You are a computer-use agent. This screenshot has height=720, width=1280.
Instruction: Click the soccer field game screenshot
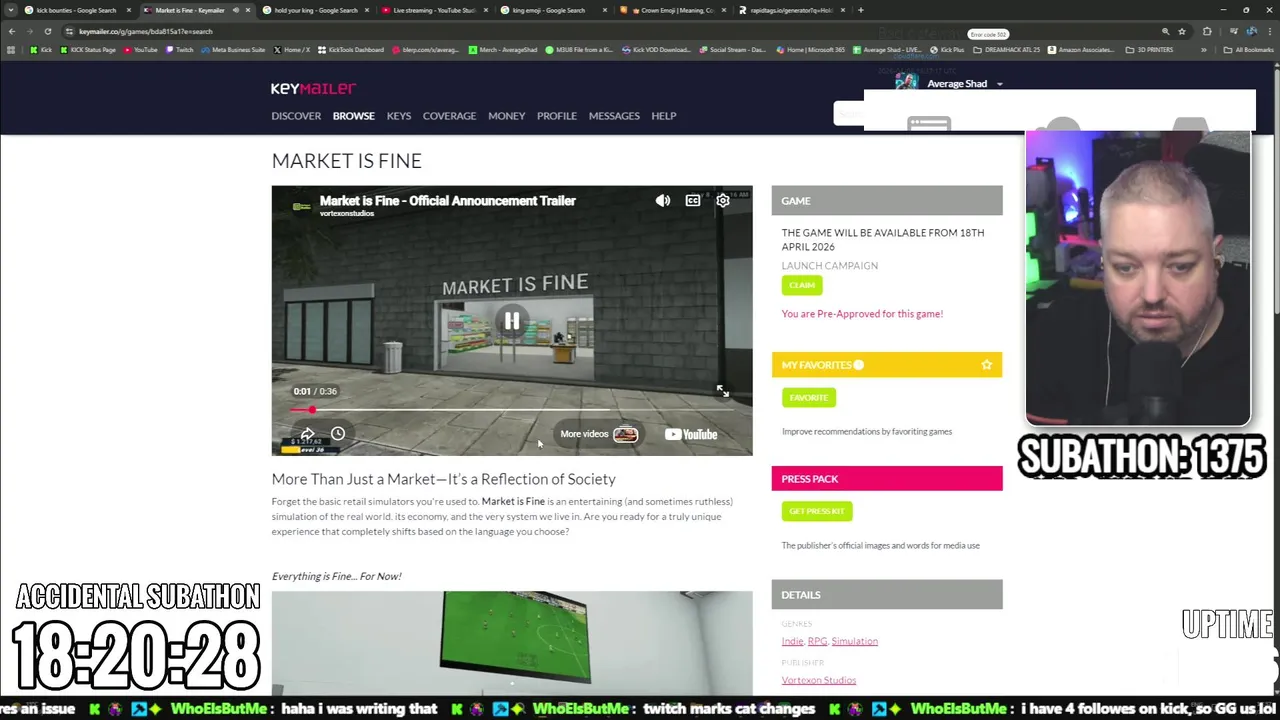[512, 643]
